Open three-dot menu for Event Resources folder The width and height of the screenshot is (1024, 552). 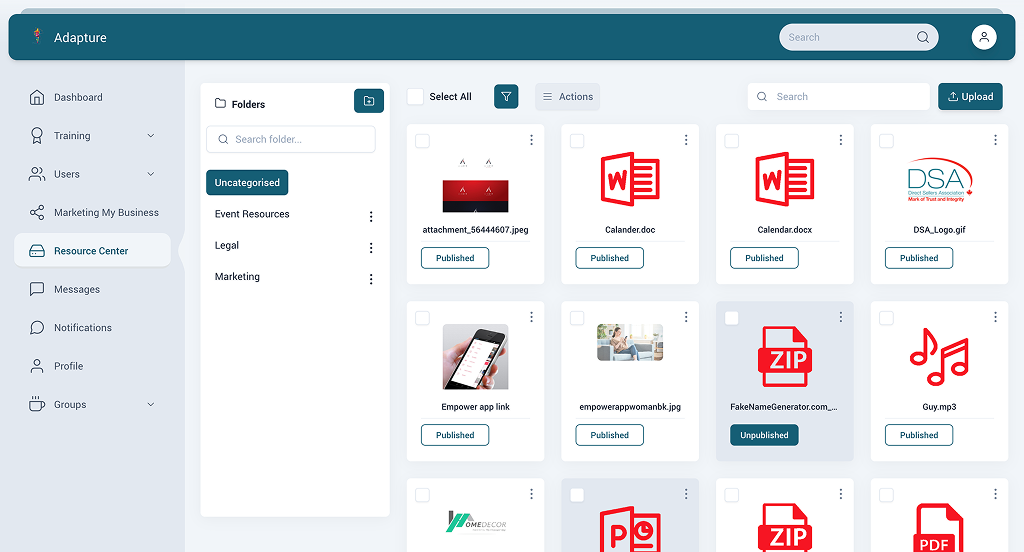pos(371,216)
